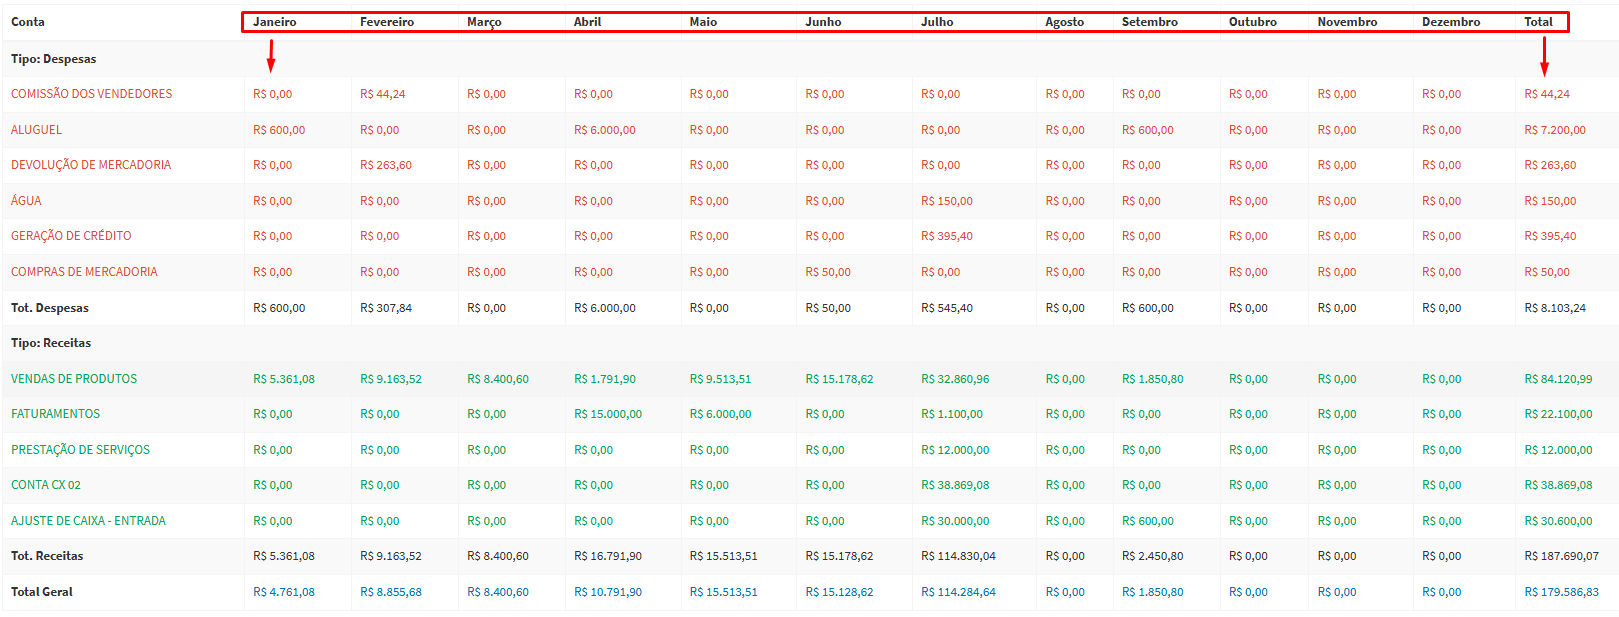Screen dimensions: 1619x617
Task: Open AJUSTE DE CAIXA - ENTRADA account
Action: coord(88,521)
